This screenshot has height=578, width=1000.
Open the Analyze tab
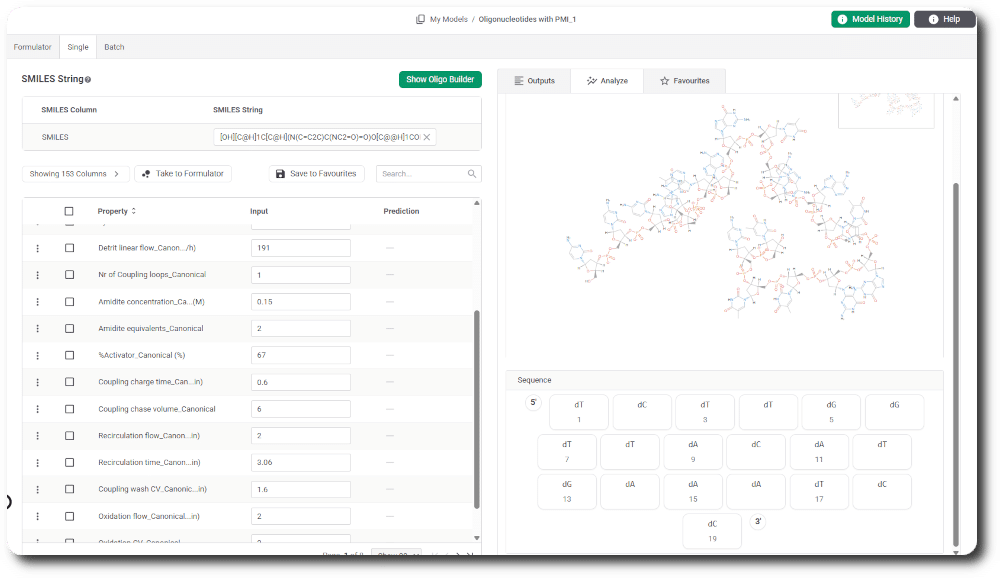point(607,81)
